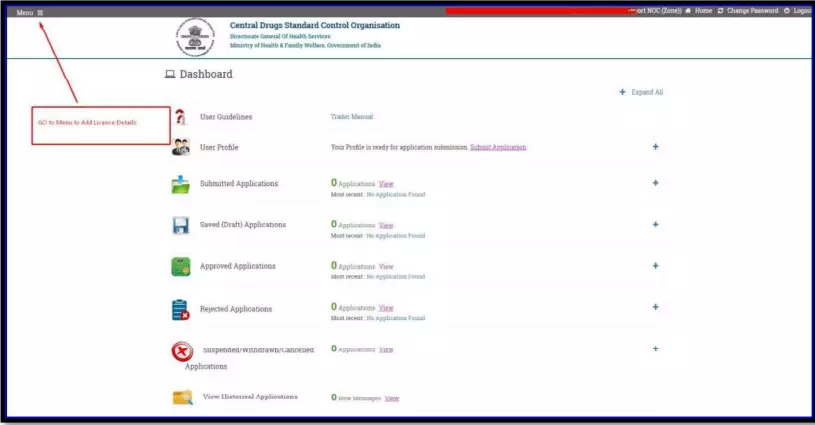Click the View Historical Applications folder icon
815x425 pixels.
181,397
